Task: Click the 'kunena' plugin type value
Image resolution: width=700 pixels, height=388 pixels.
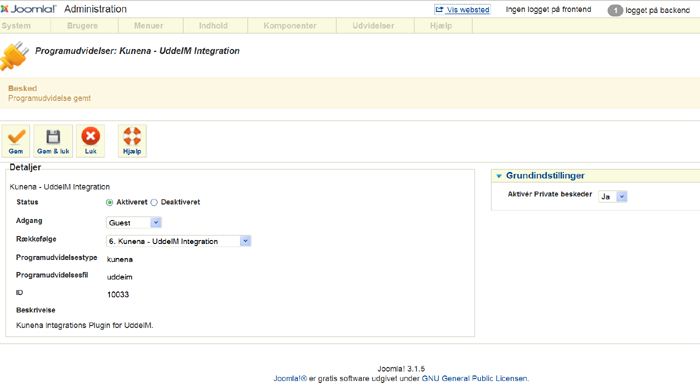Action: [120, 259]
